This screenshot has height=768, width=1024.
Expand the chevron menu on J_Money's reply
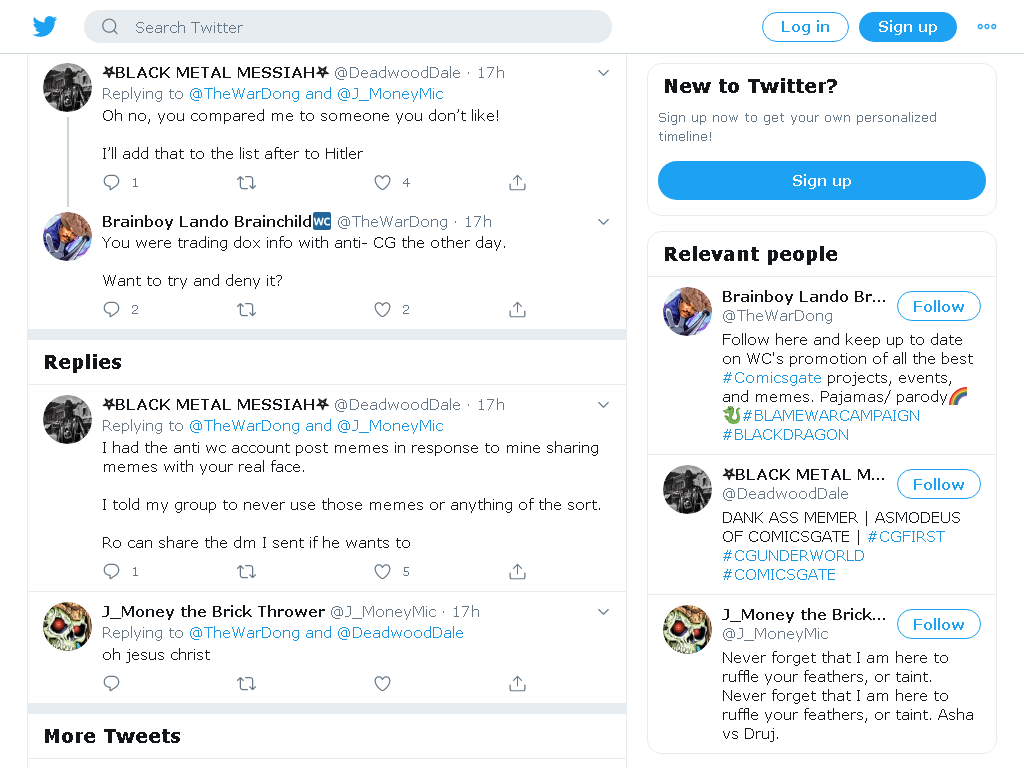pos(603,612)
